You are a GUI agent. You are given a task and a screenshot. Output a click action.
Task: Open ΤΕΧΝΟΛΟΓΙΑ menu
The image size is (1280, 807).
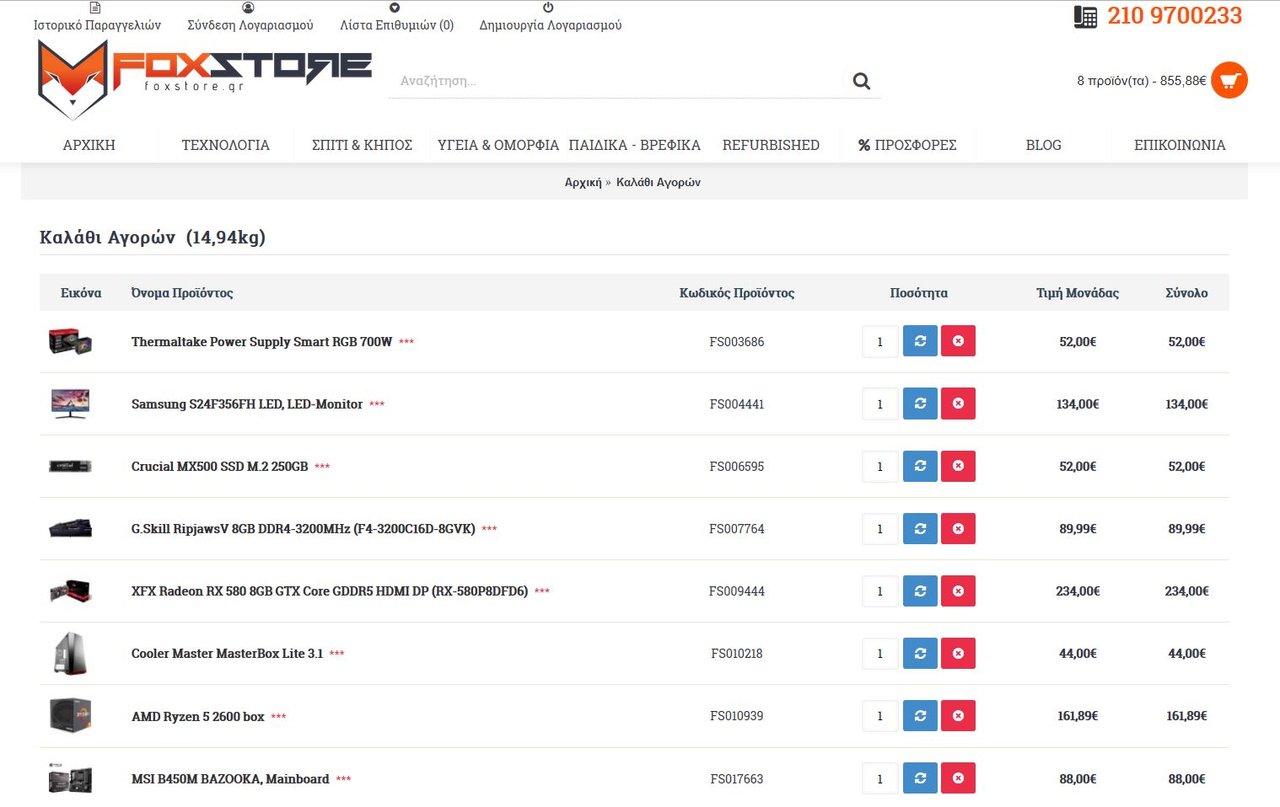click(x=225, y=145)
